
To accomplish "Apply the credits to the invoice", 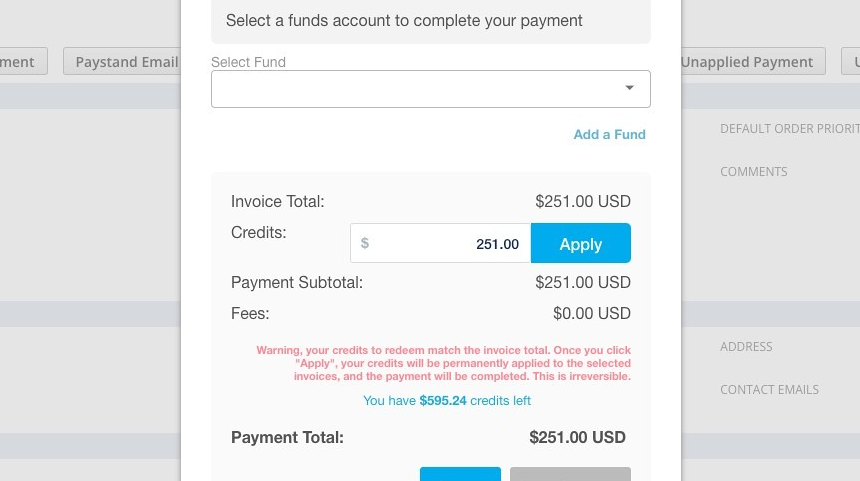I will coord(580,243).
